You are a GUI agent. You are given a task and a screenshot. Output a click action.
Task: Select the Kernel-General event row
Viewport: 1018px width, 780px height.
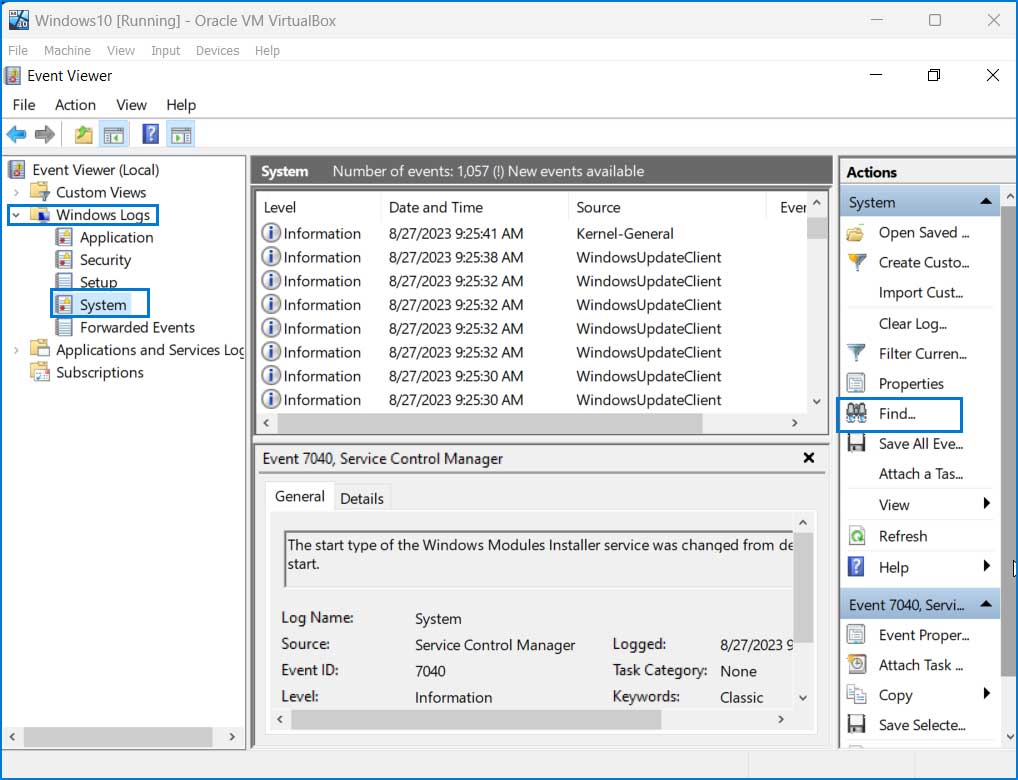tap(532, 234)
